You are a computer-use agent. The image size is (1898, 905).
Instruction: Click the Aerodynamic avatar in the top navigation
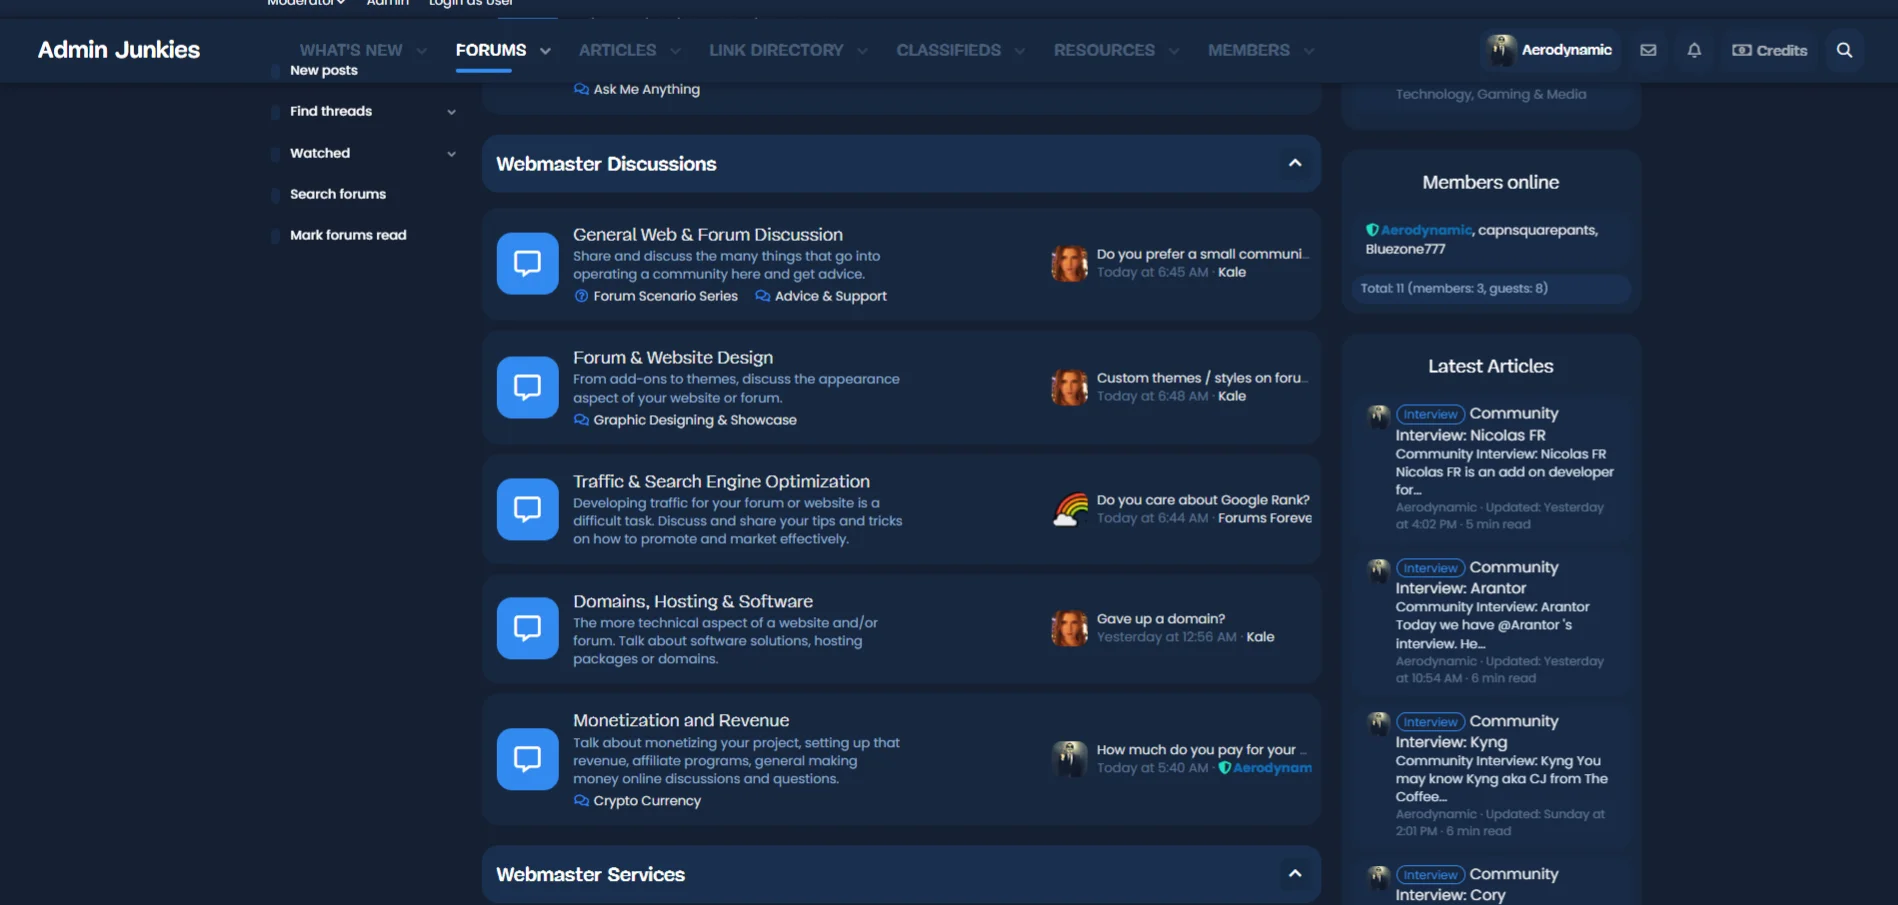(x=1501, y=50)
